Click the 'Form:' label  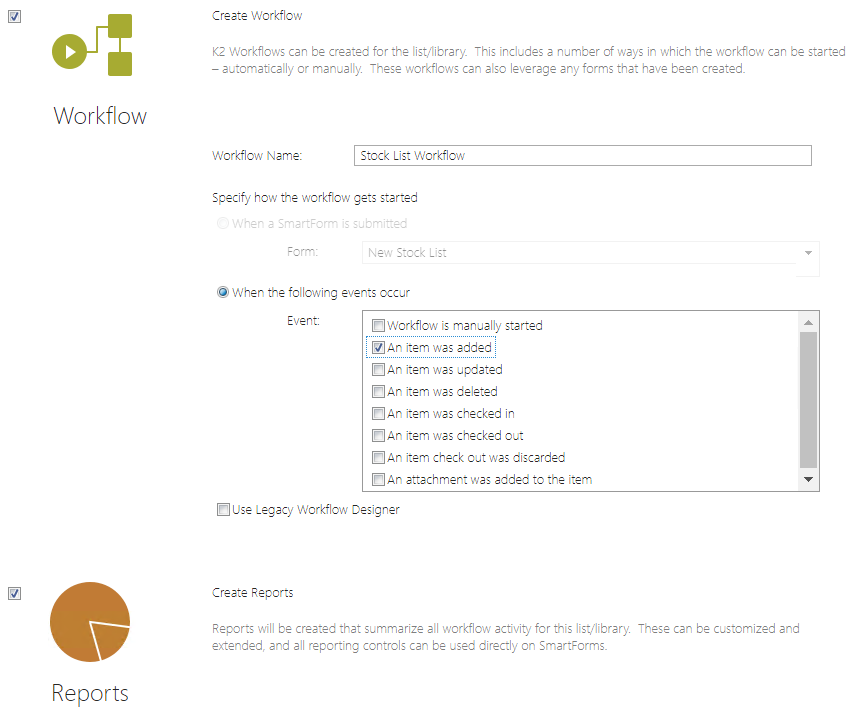302,251
